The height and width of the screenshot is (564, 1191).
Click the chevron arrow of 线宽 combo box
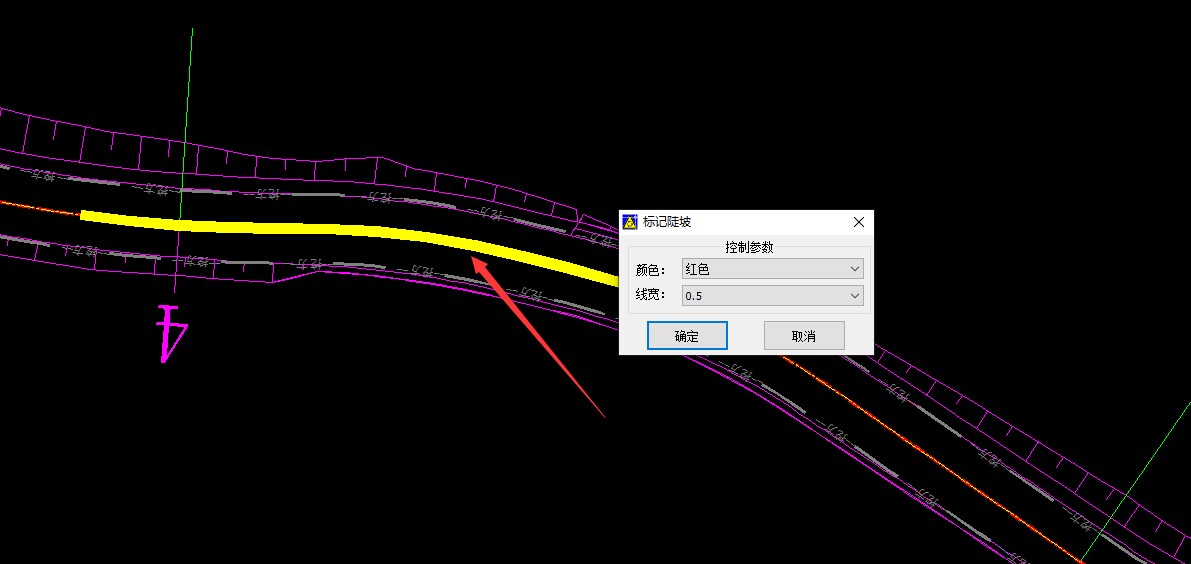click(x=854, y=296)
